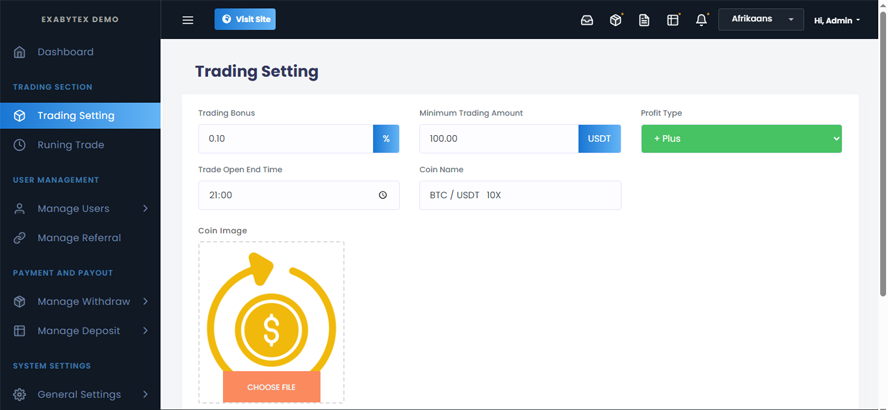
Task: Open the notifications bell
Action: [x=702, y=20]
